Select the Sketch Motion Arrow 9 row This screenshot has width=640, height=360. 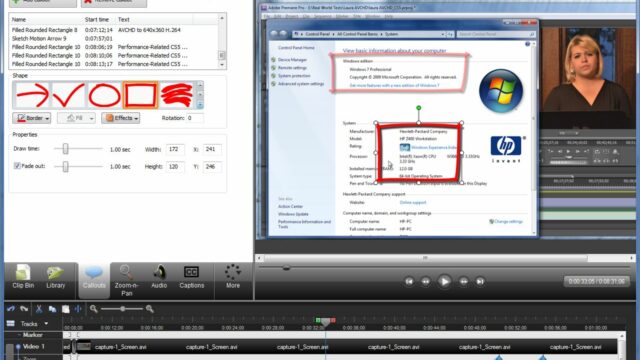tap(113, 38)
